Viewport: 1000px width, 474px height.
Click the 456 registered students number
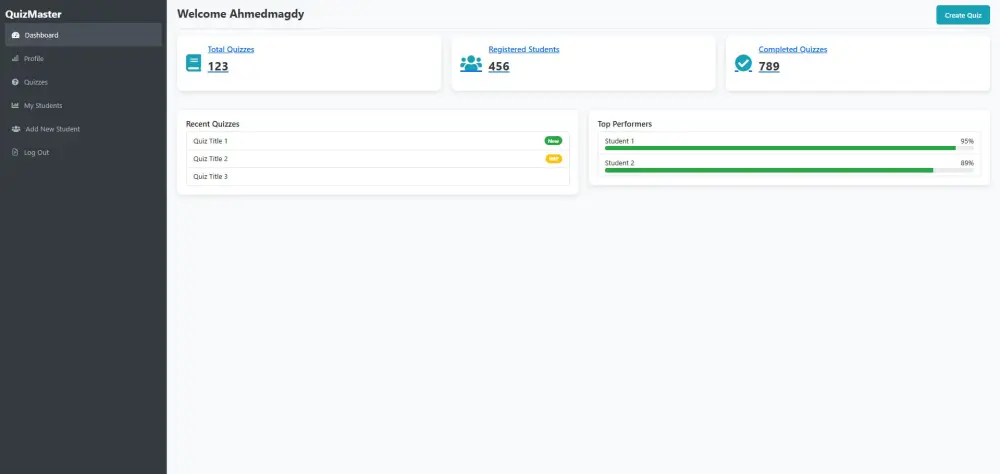[x=499, y=66]
